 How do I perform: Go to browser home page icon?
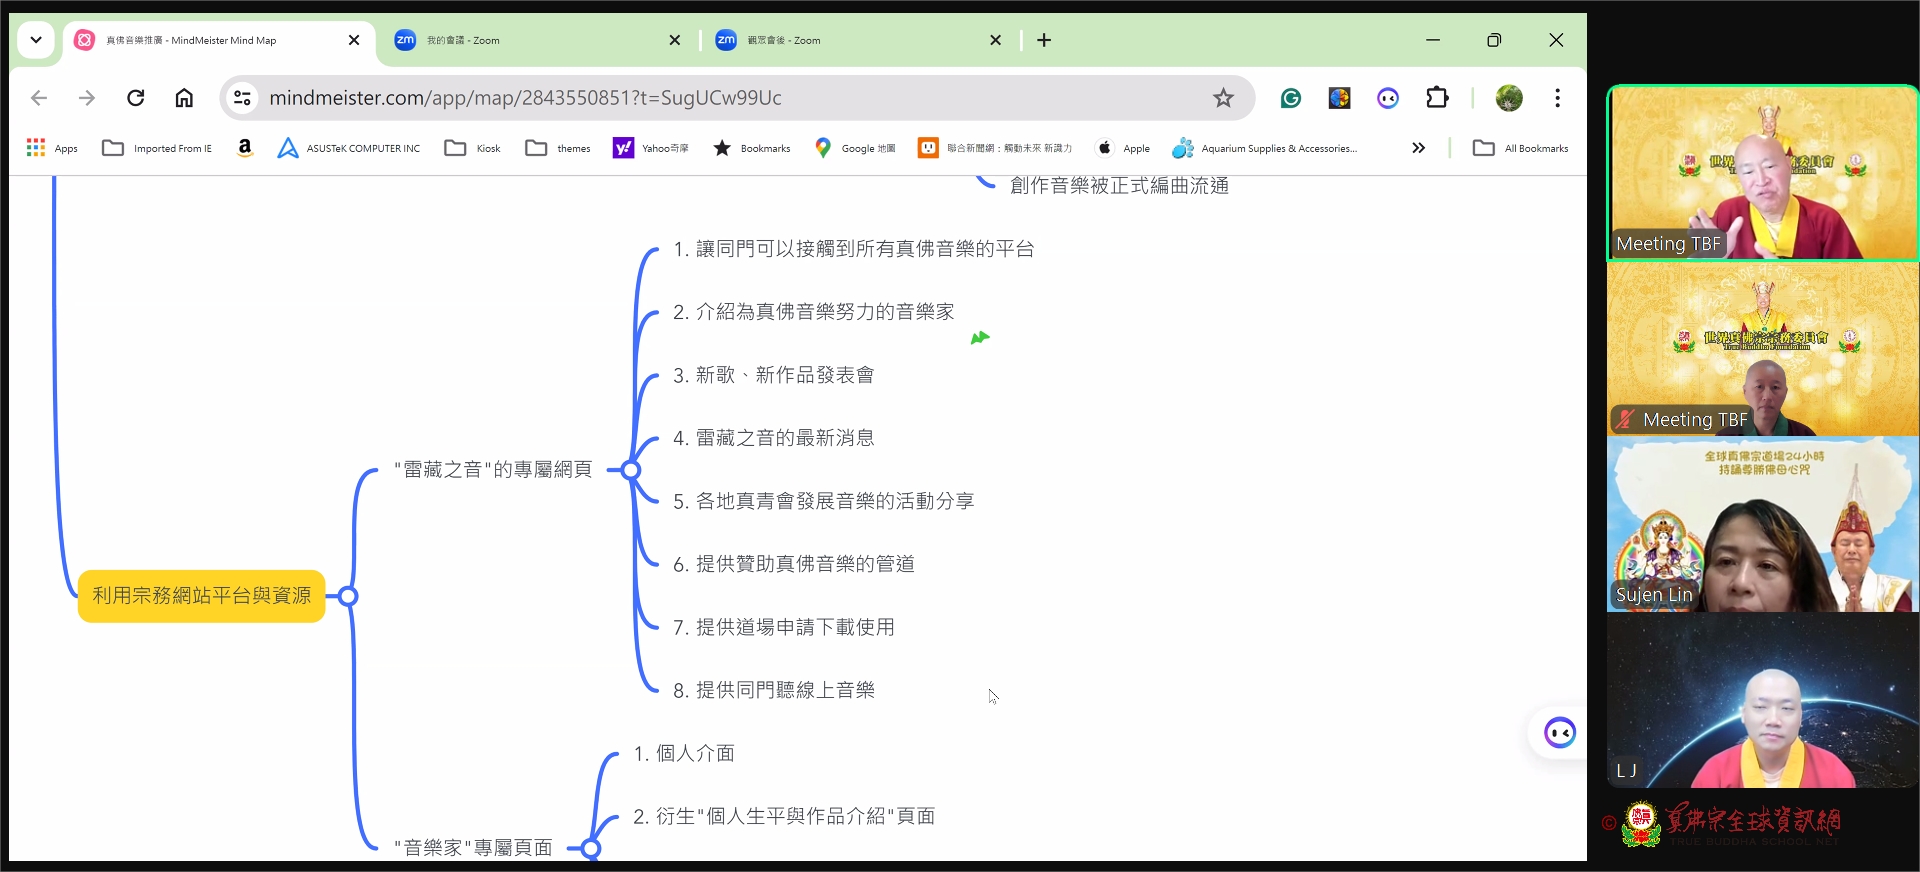[x=184, y=98]
